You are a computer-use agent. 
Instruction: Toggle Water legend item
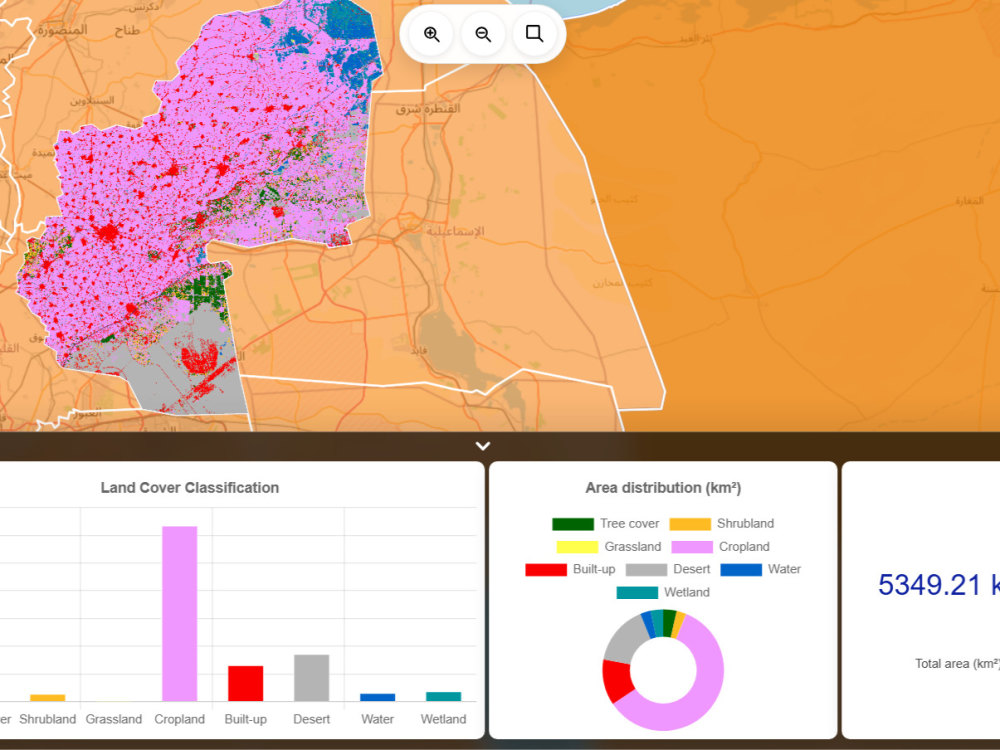(x=760, y=570)
